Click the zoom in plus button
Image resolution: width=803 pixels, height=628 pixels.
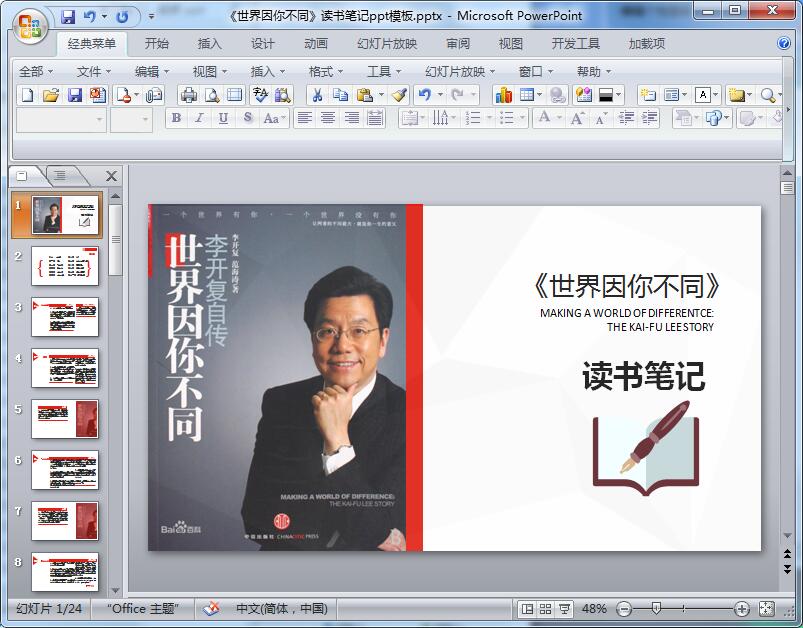(x=742, y=609)
